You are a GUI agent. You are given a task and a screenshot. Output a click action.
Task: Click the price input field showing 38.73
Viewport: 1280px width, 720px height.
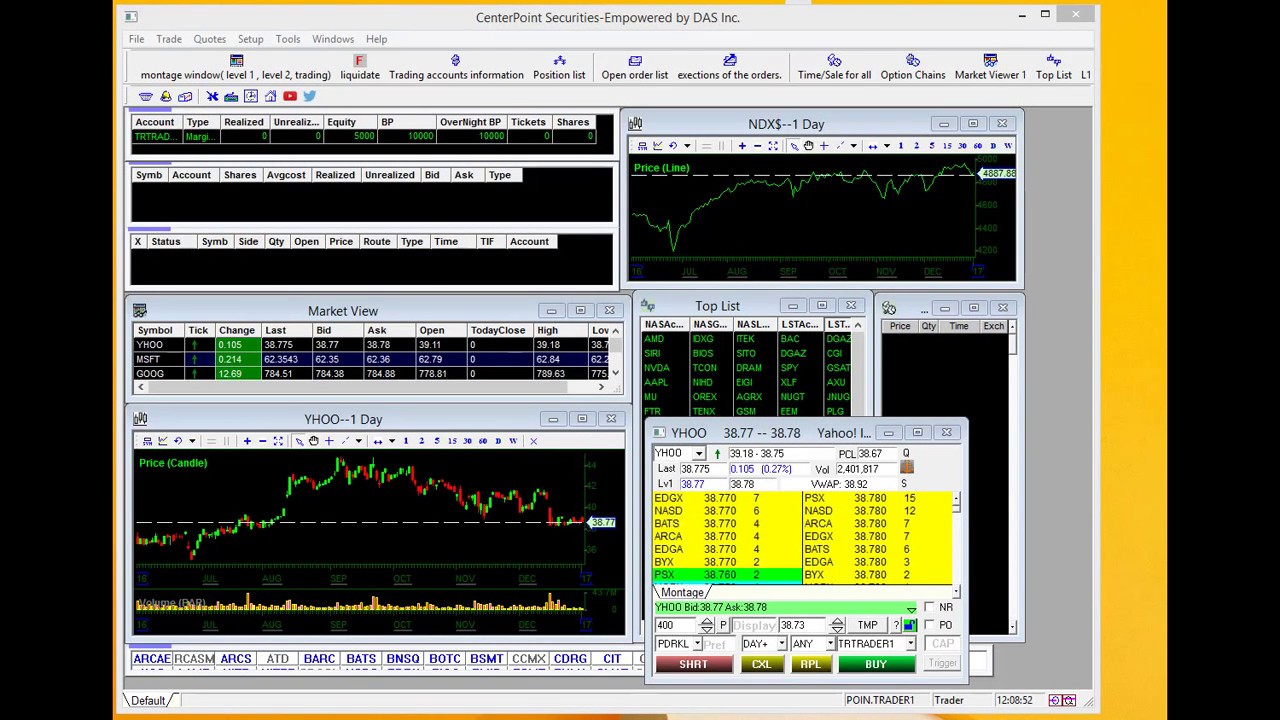coord(803,625)
